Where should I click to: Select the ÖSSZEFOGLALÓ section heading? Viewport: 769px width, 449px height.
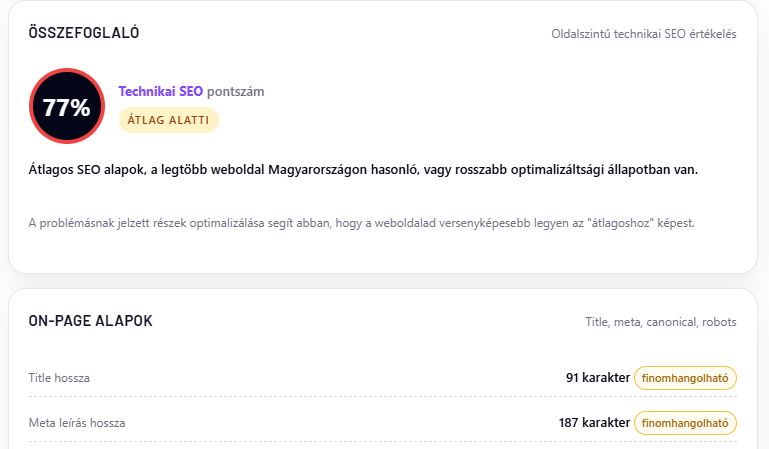(84, 33)
